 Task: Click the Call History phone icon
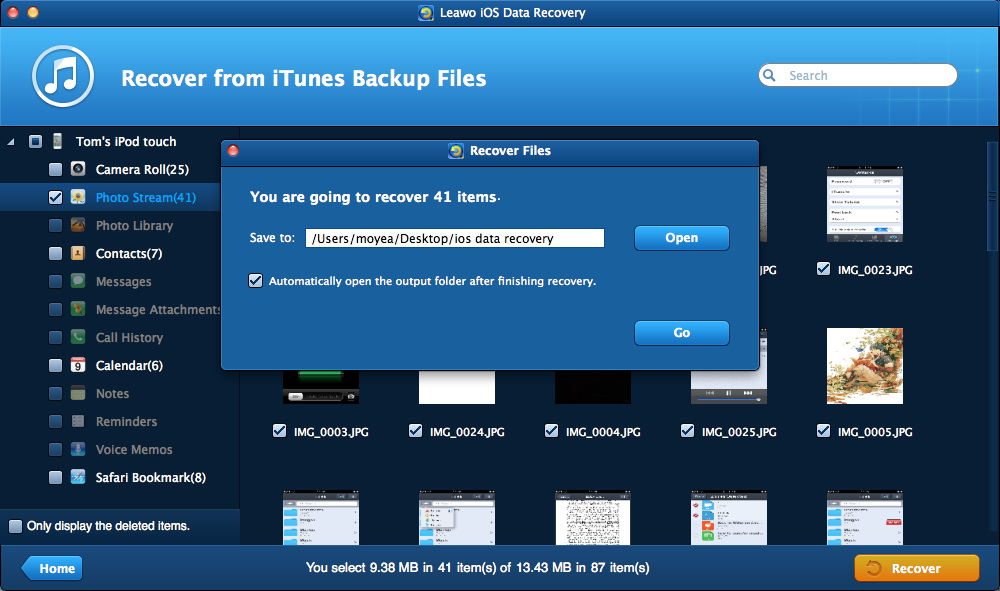tap(78, 338)
